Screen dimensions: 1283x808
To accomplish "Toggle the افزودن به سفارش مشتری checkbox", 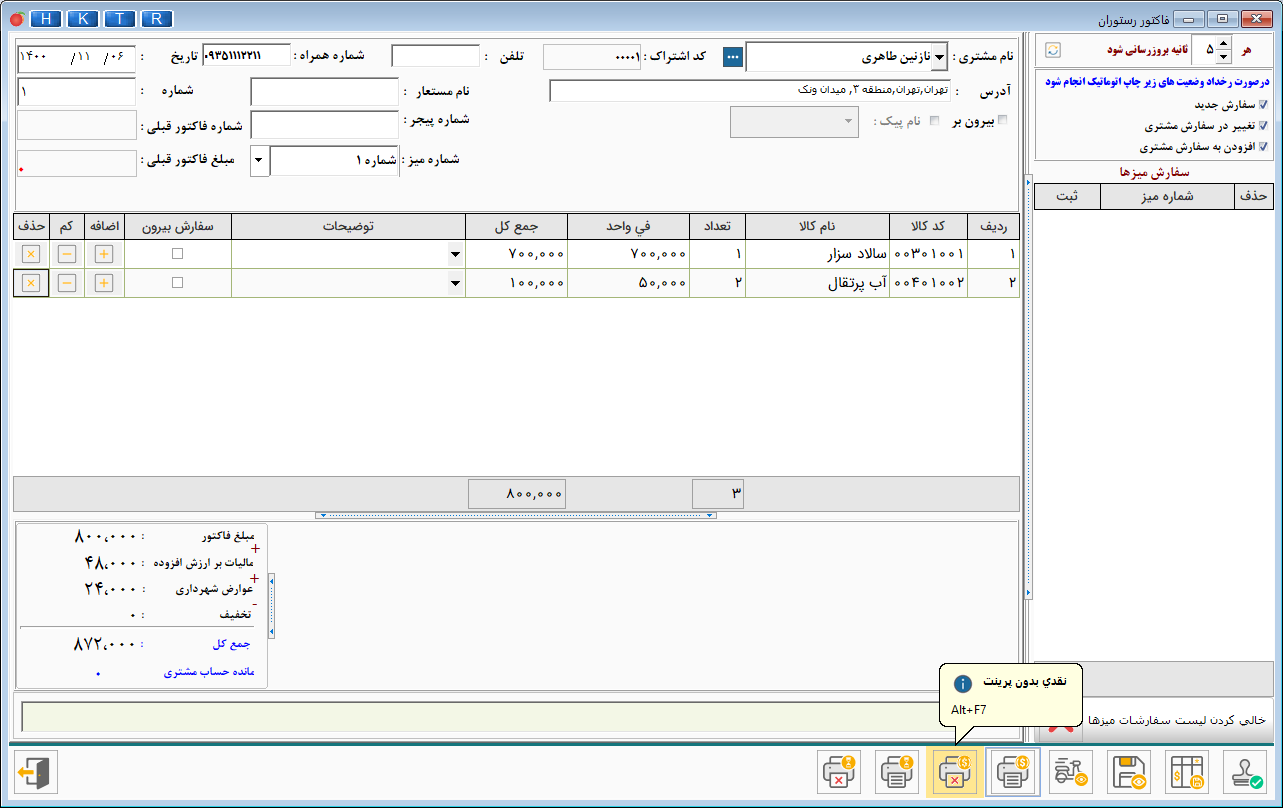I will pos(1262,146).
